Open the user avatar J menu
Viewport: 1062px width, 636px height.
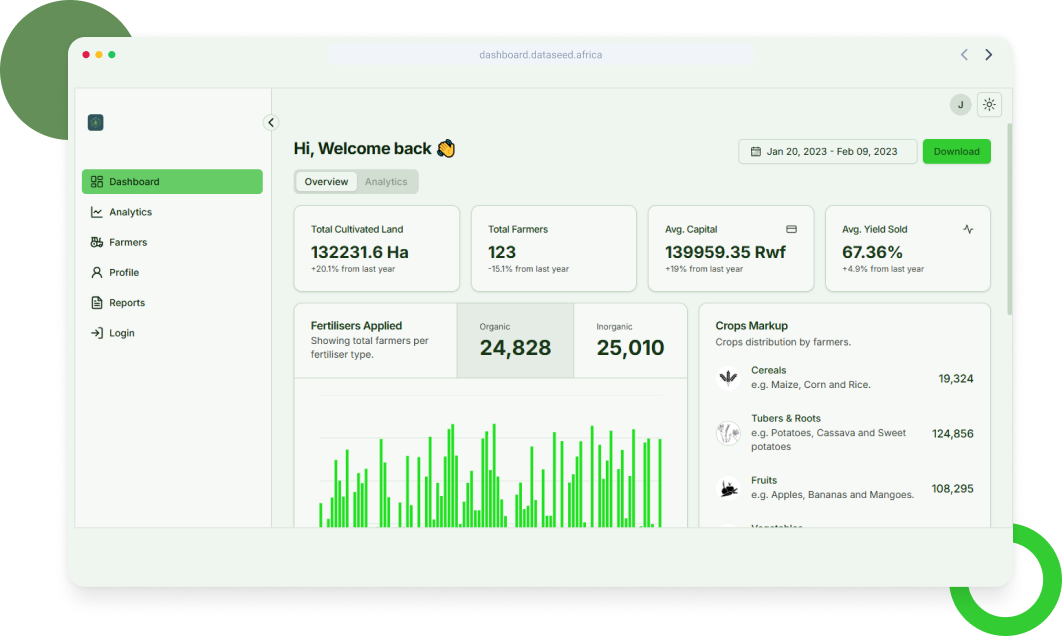click(x=960, y=105)
